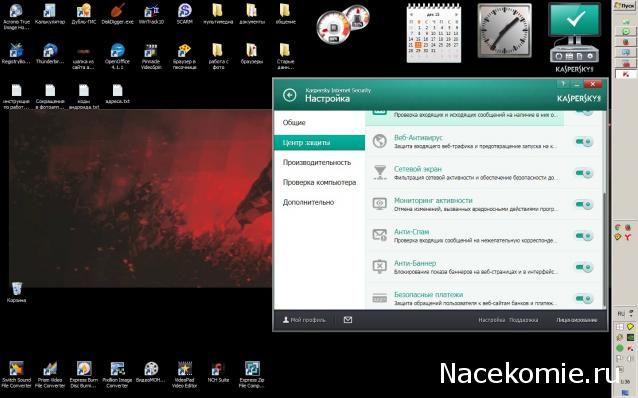Screen dimensions: 638x398
Task: Click the CPU meter gauge gadget
Action: coord(333,28)
